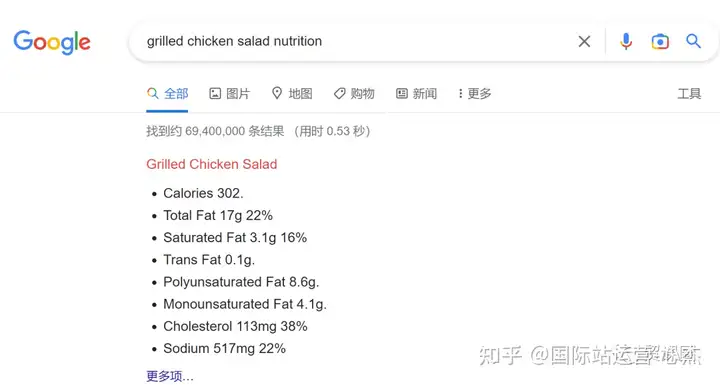Open the 地图 maps tab
Viewport: 720px width, 385px height.
coord(292,94)
